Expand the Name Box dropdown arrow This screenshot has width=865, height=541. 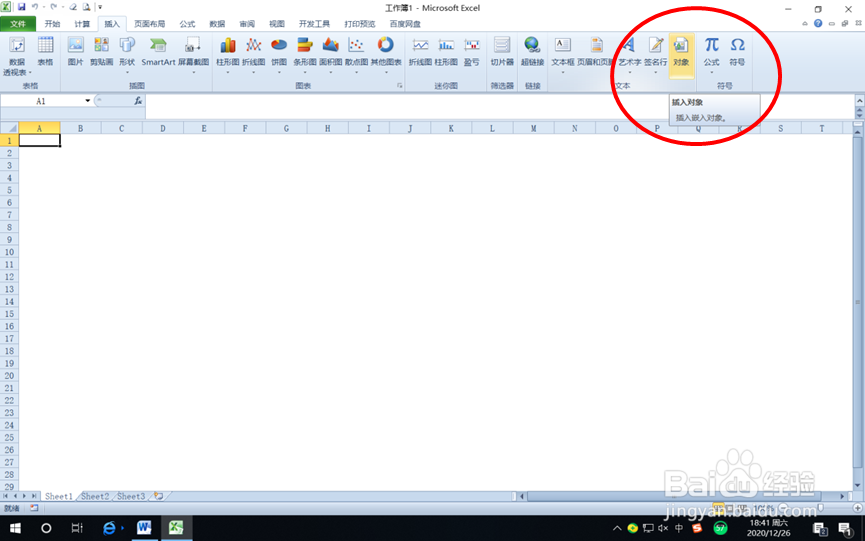[87, 101]
